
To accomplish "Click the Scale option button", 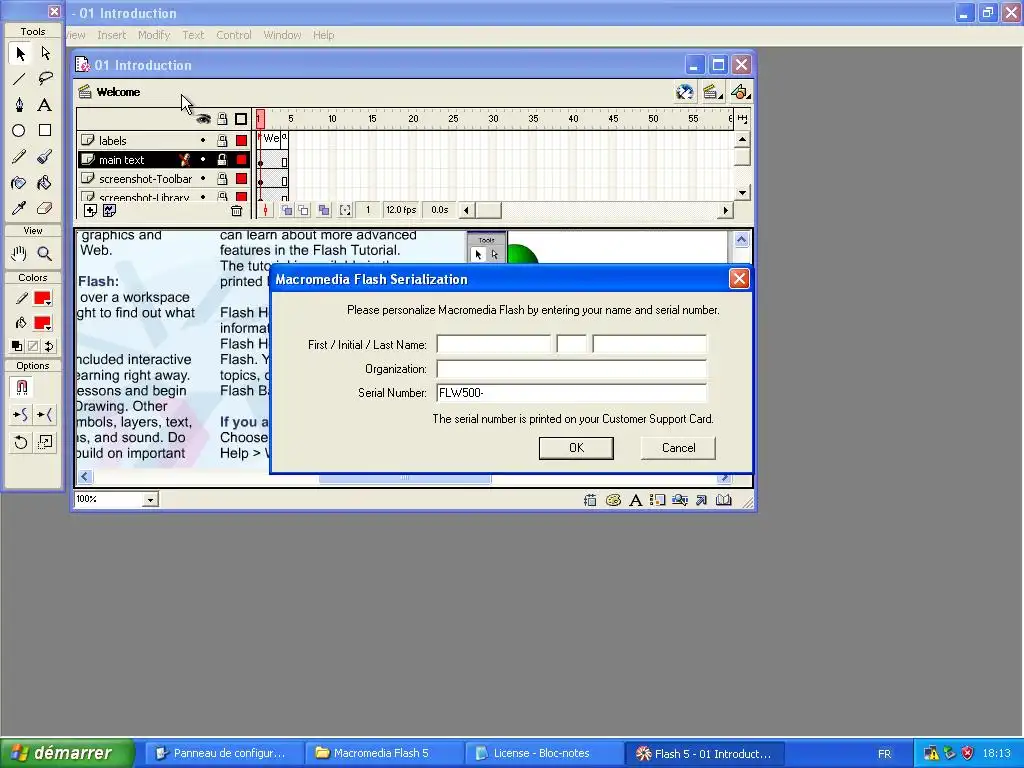I will click(x=45, y=443).
